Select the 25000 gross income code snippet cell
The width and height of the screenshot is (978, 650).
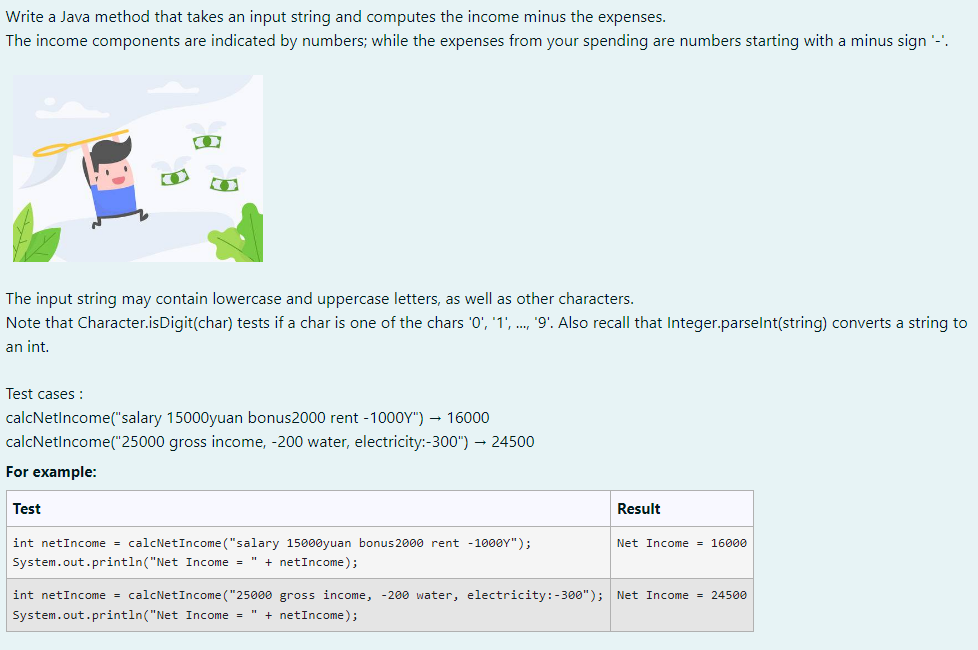click(x=307, y=595)
